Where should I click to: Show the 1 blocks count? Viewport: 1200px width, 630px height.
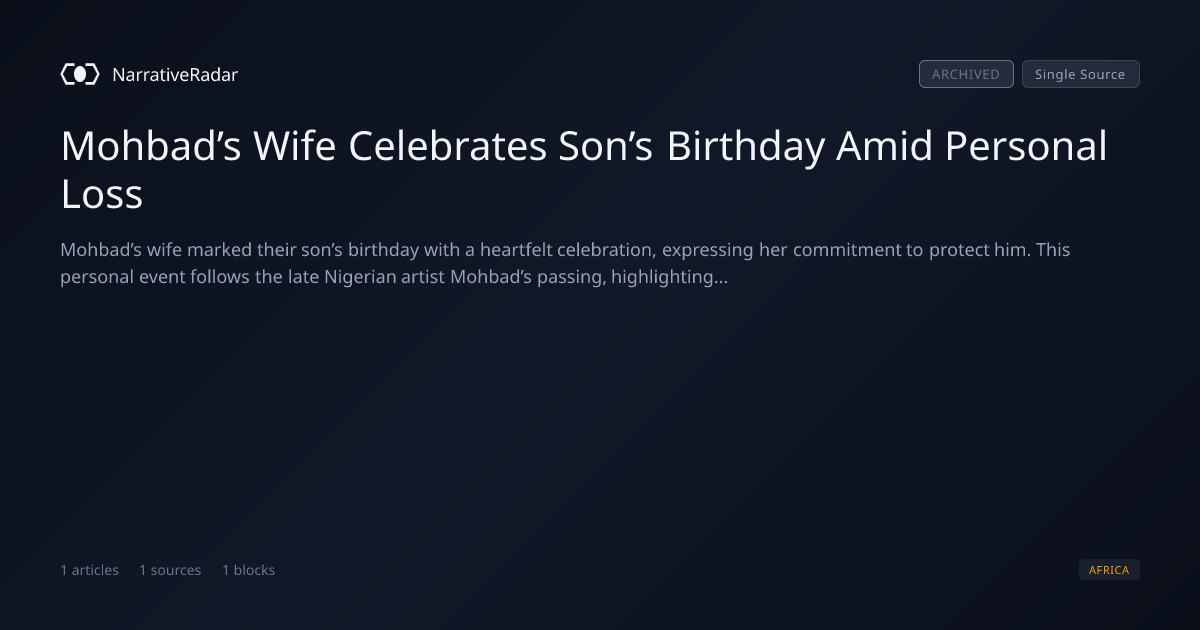[248, 570]
